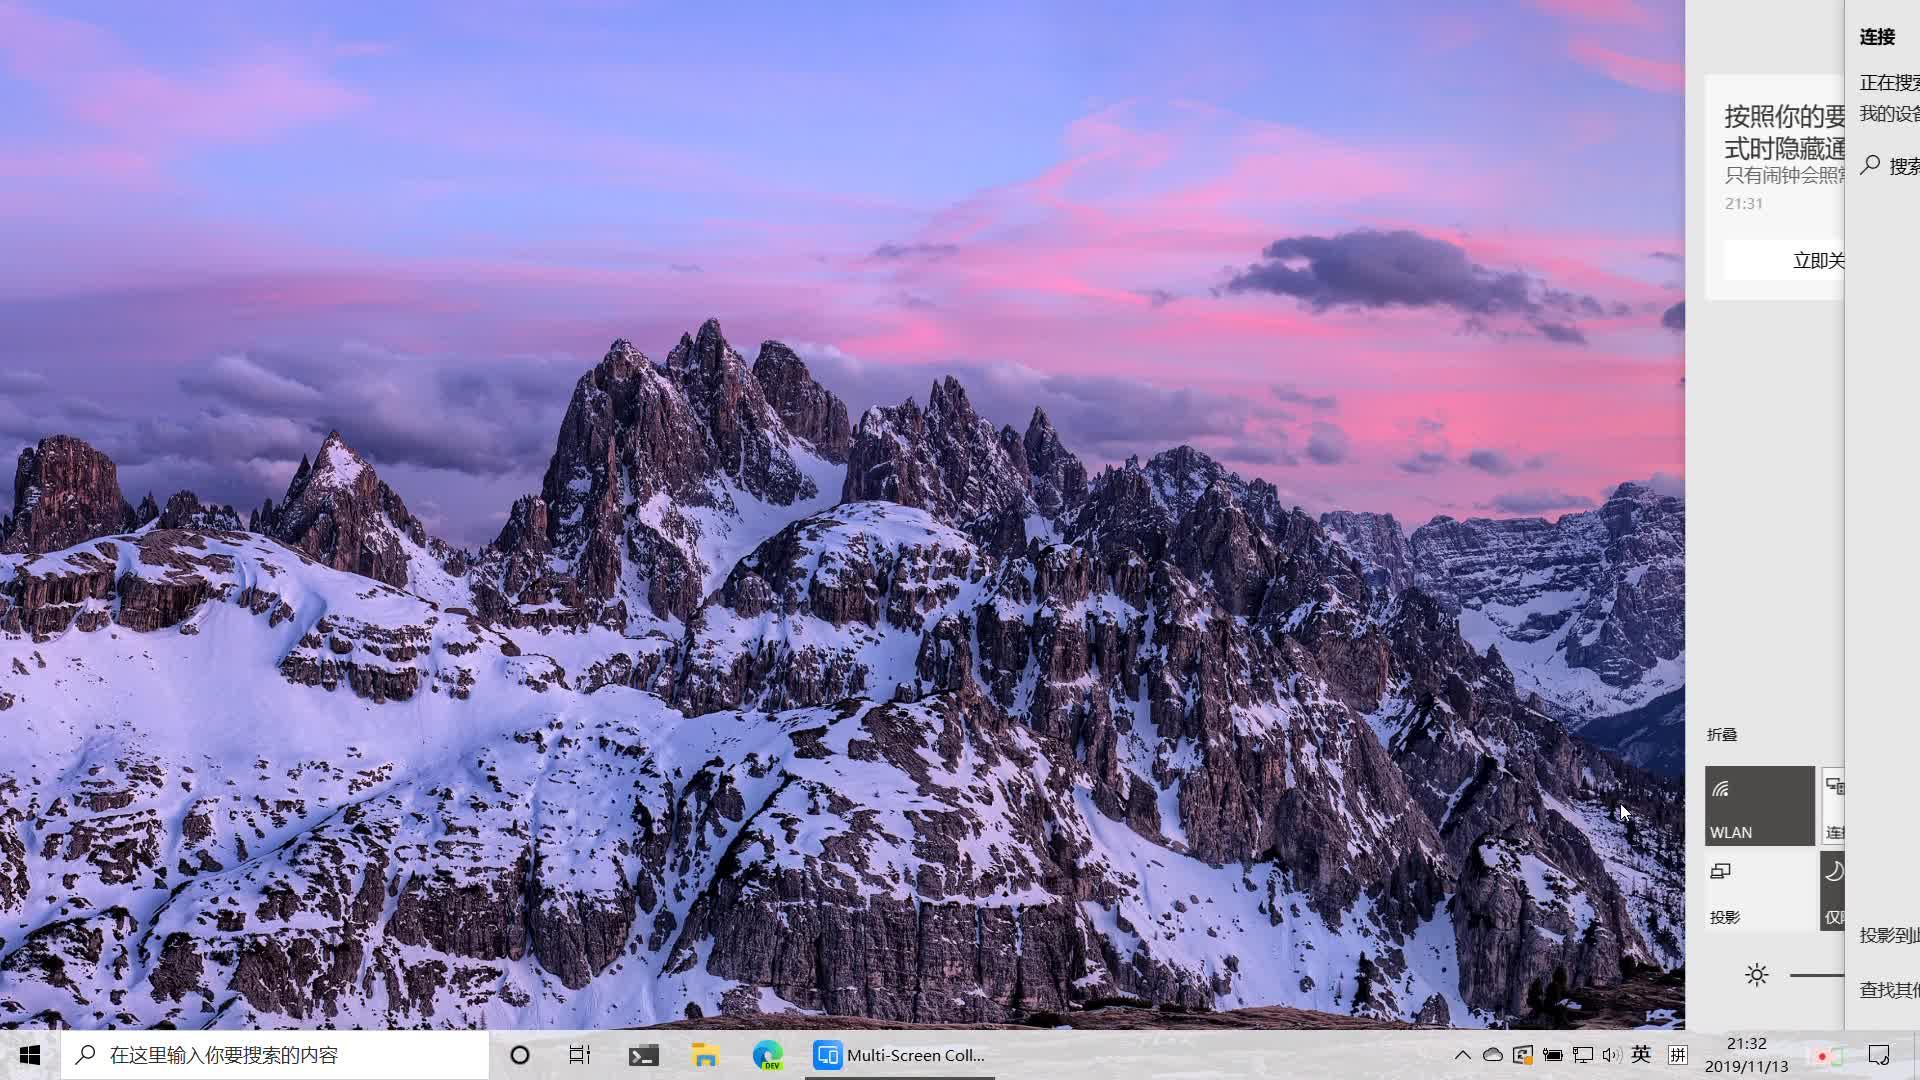Click the red recording tray icon

[x=1822, y=1056]
